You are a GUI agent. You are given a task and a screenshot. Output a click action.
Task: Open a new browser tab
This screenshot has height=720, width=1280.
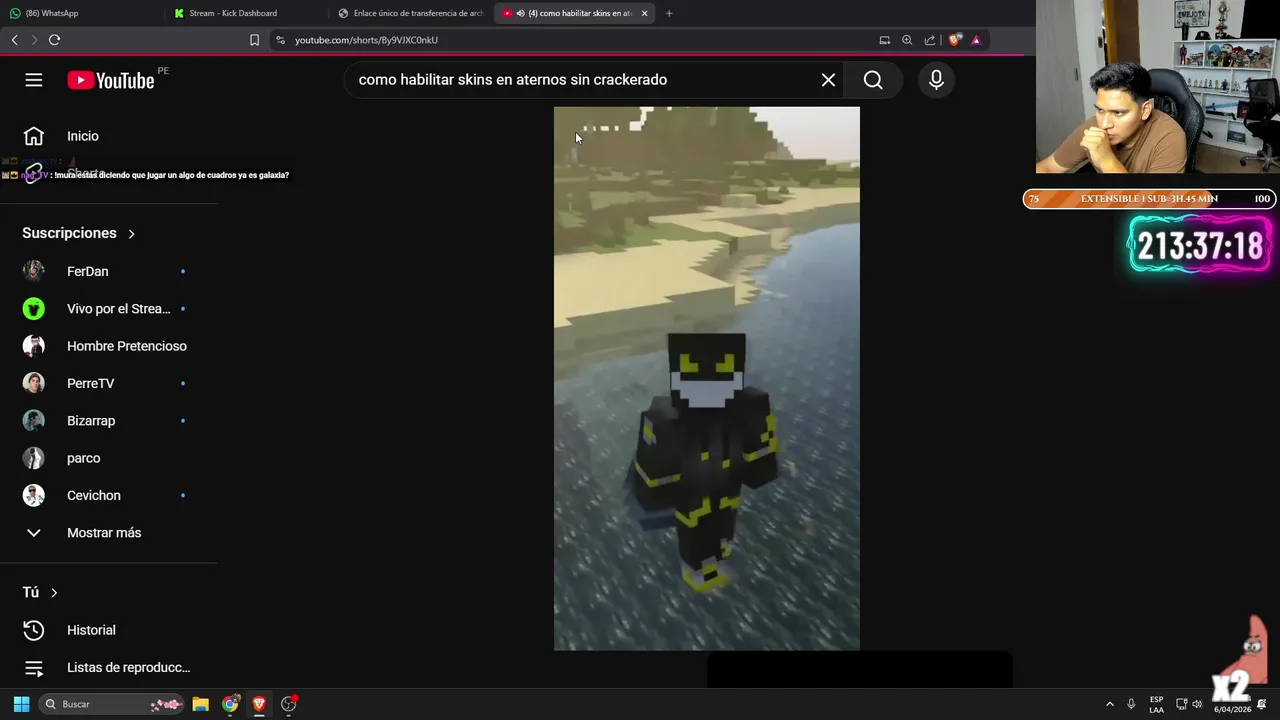(x=669, y=13)
